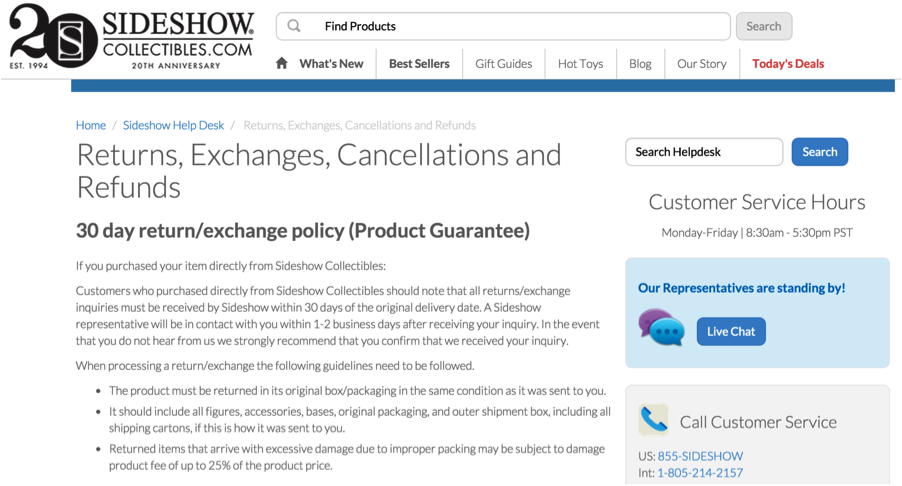The height and width of the screenshot is (486, 902).
Task: Click the Sideshow Collectibles 20th anniversary logo
Action: pyautogui.click(x=132, y=37)
